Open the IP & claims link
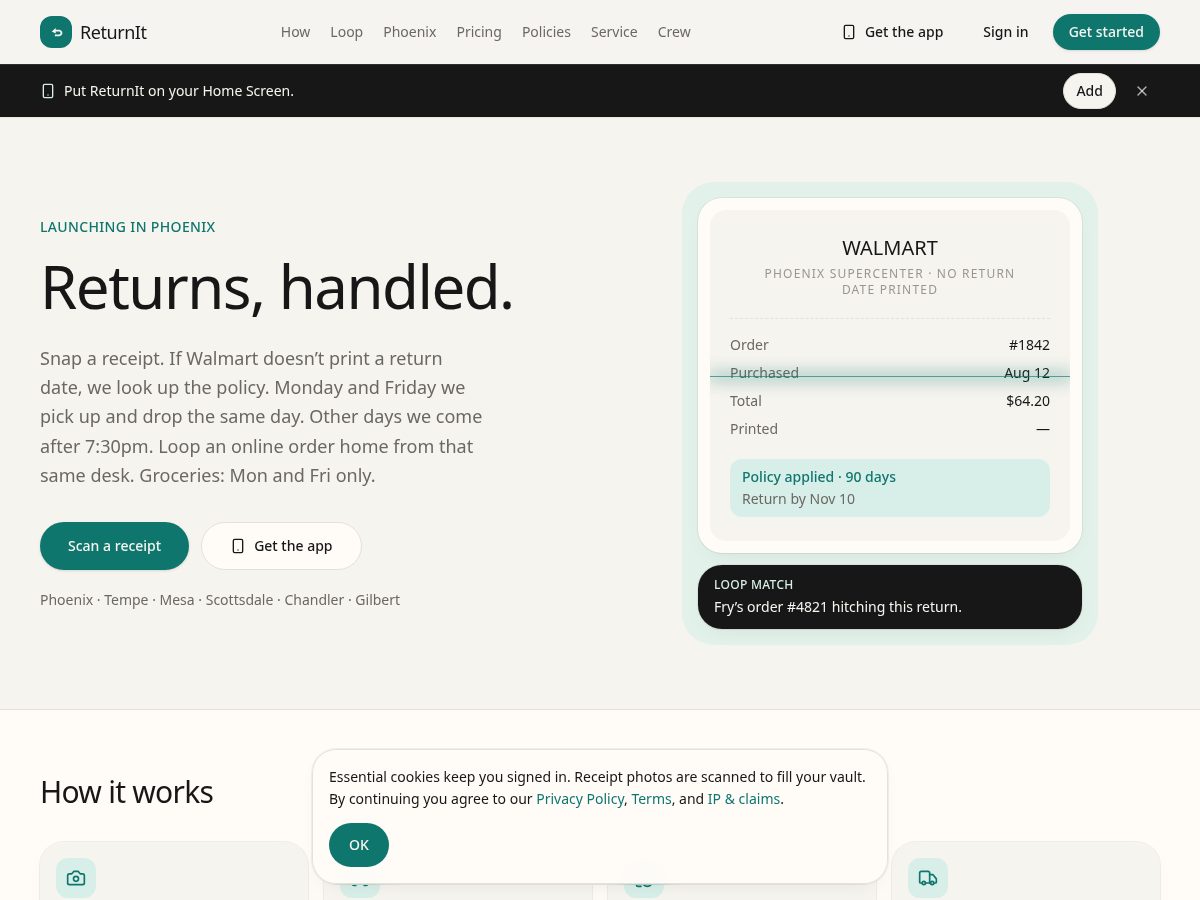Screen dimensions: 1200x900 click(x=744, y=799)
